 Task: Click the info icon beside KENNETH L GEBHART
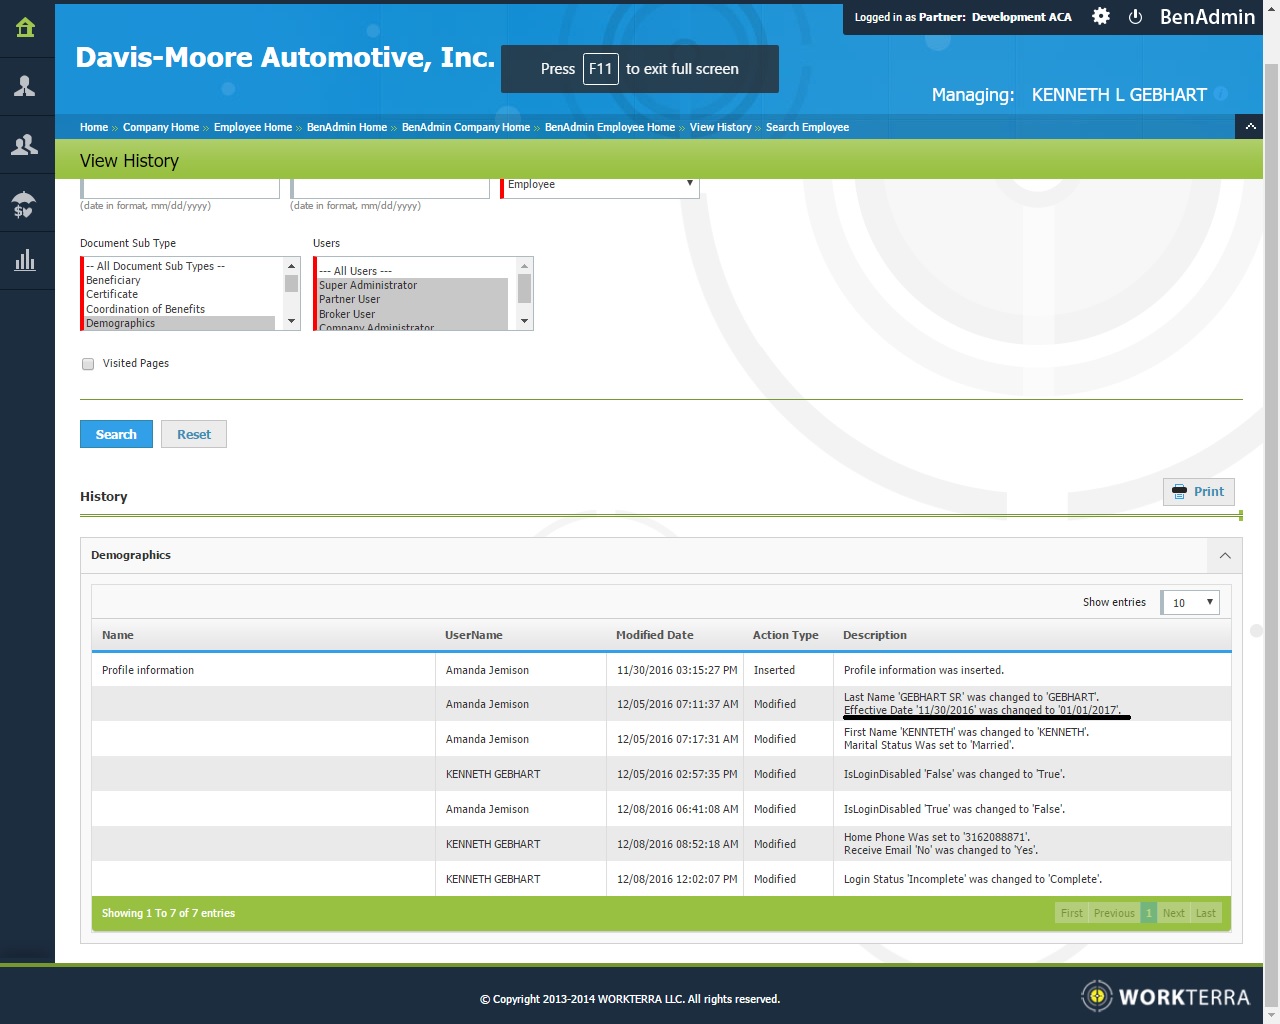tap(1221, 94)
